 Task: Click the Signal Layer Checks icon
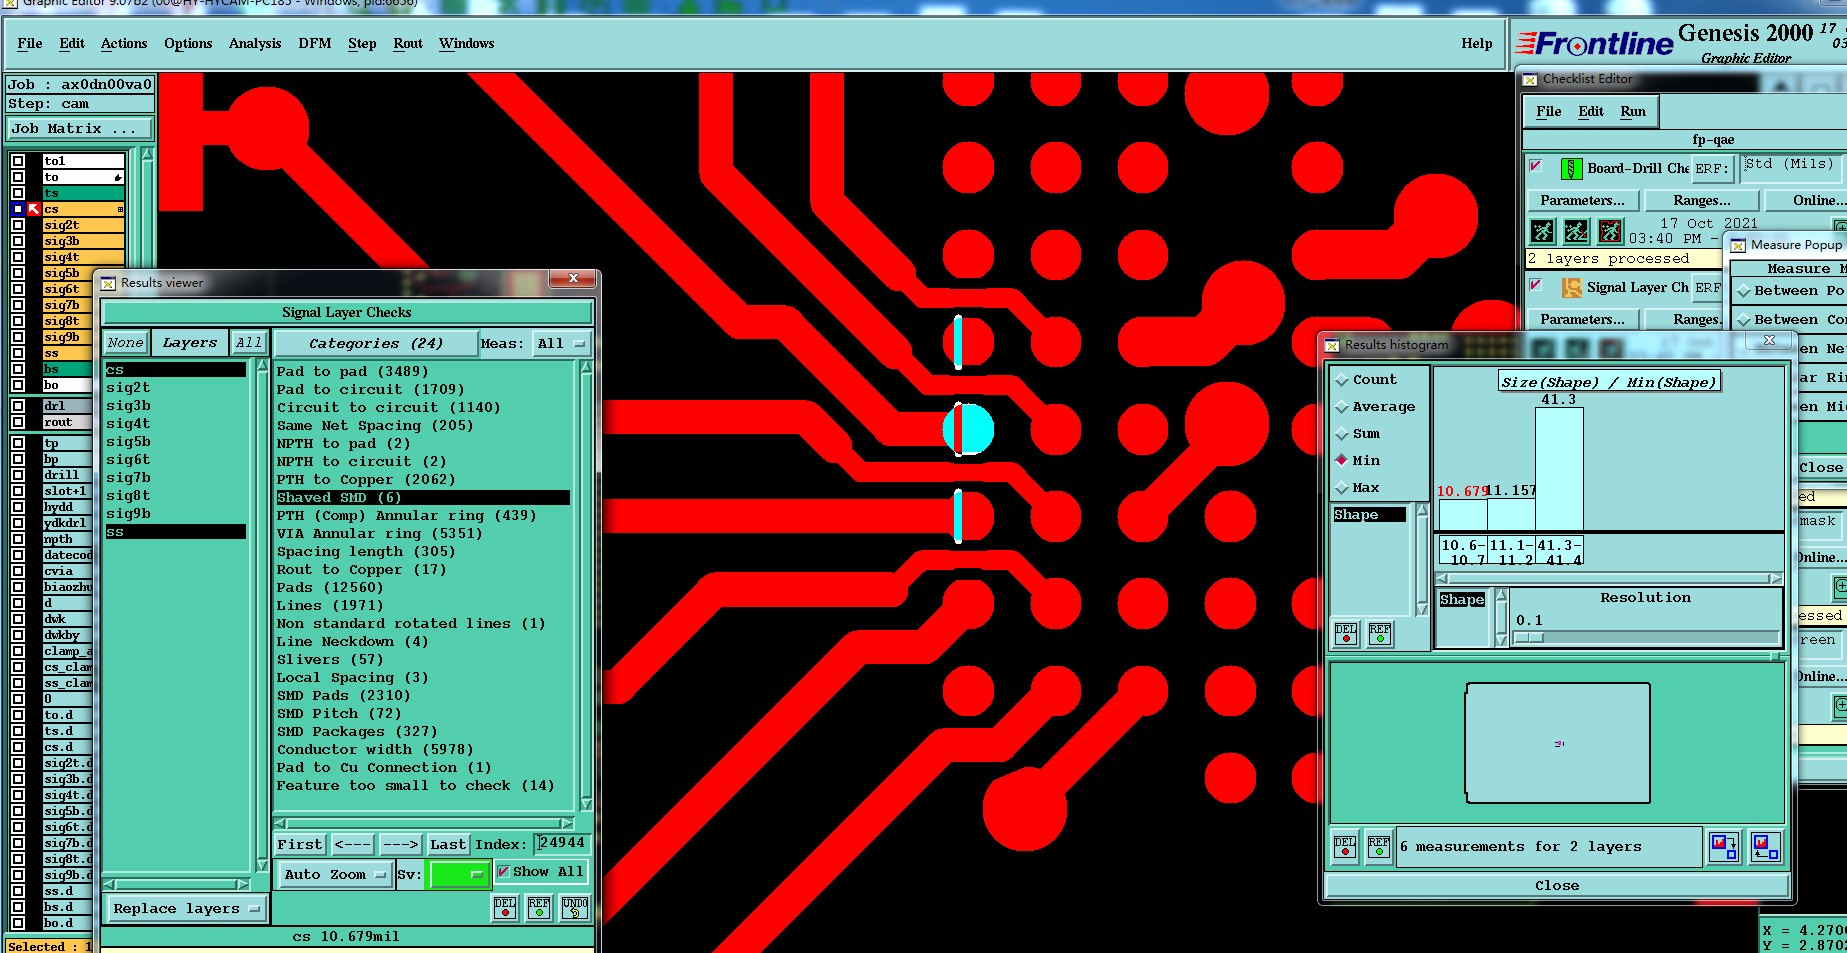tap(1571, 288)
